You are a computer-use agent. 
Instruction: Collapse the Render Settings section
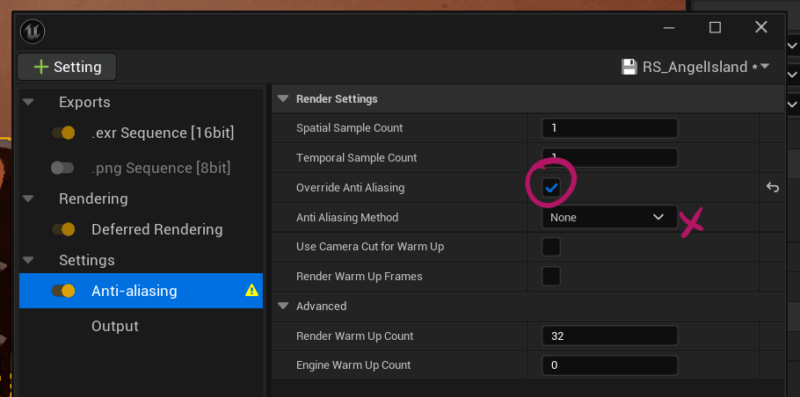click(x=283, y=99)
